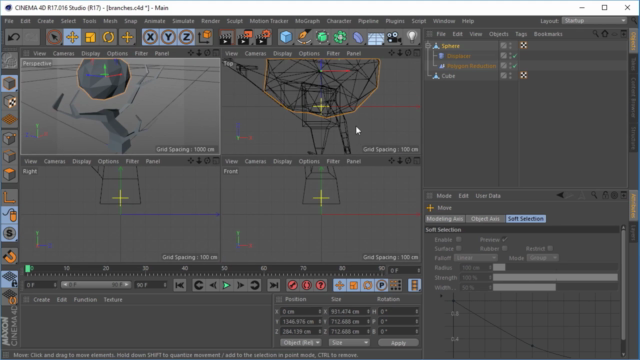The height and width of the screenshot is (360, 640).
Task: Open the Mode Group dropdown
Action: [542, 258]
